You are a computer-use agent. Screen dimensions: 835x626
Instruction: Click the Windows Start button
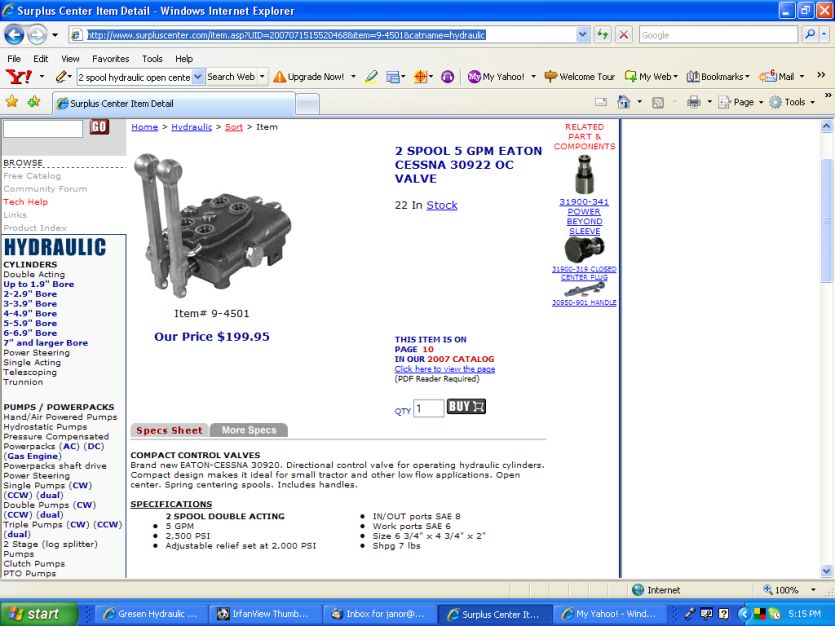tap(32, 614)
